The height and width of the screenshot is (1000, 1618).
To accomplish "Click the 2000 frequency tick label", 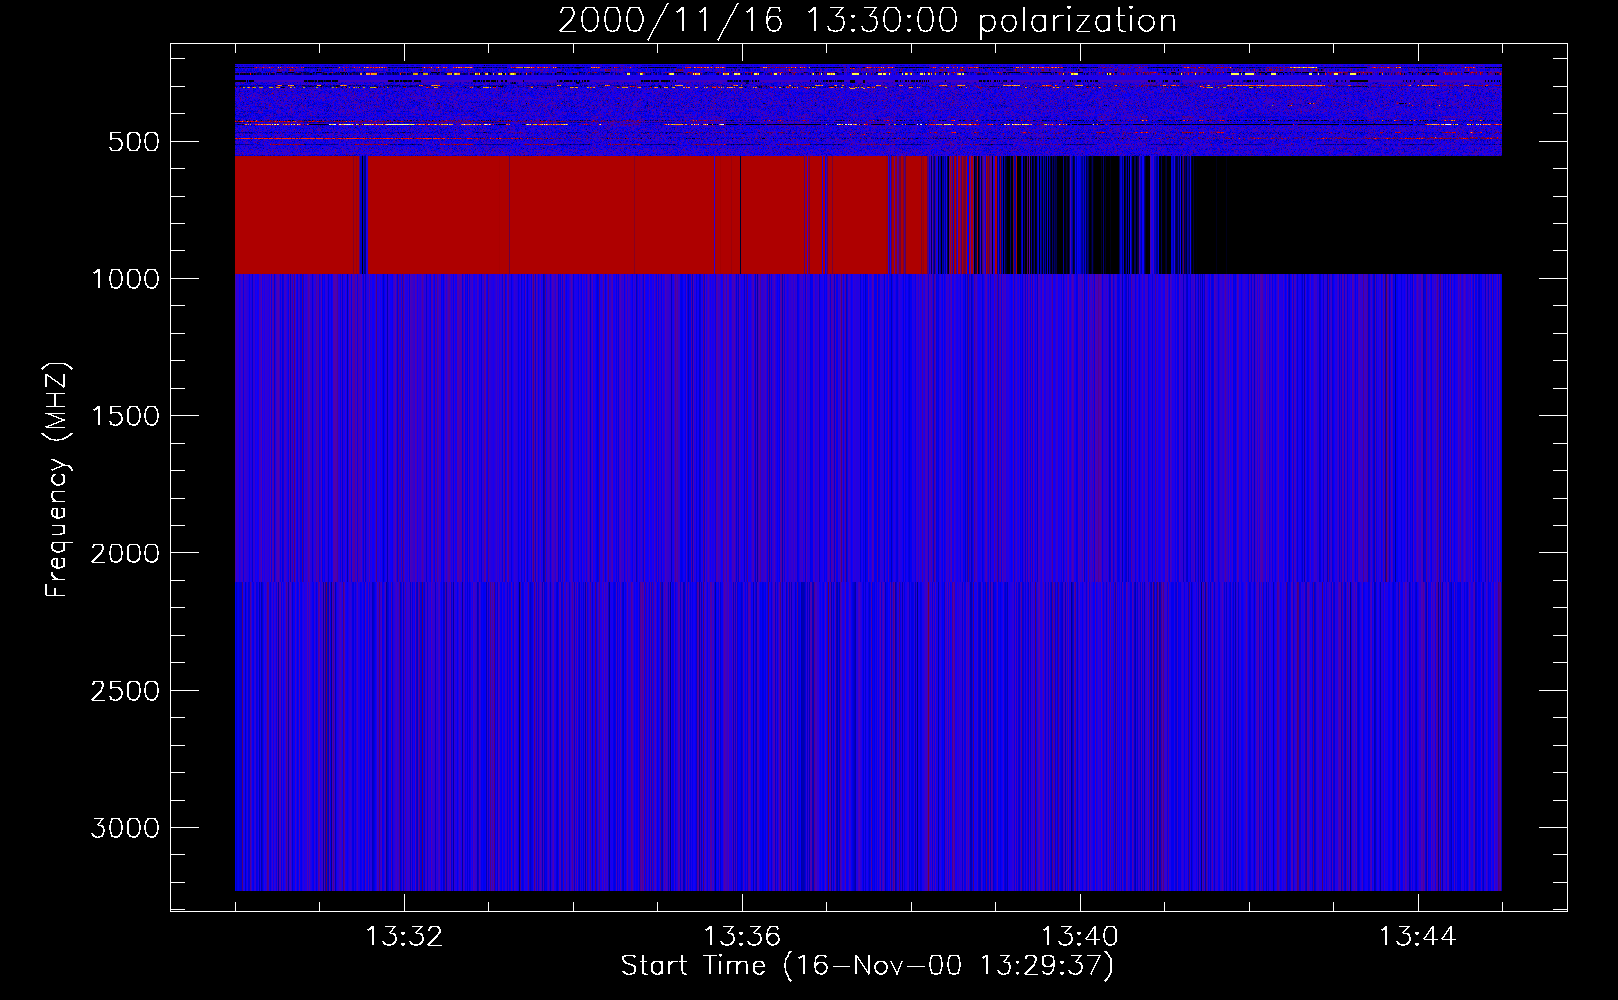I will click(125, 553).
